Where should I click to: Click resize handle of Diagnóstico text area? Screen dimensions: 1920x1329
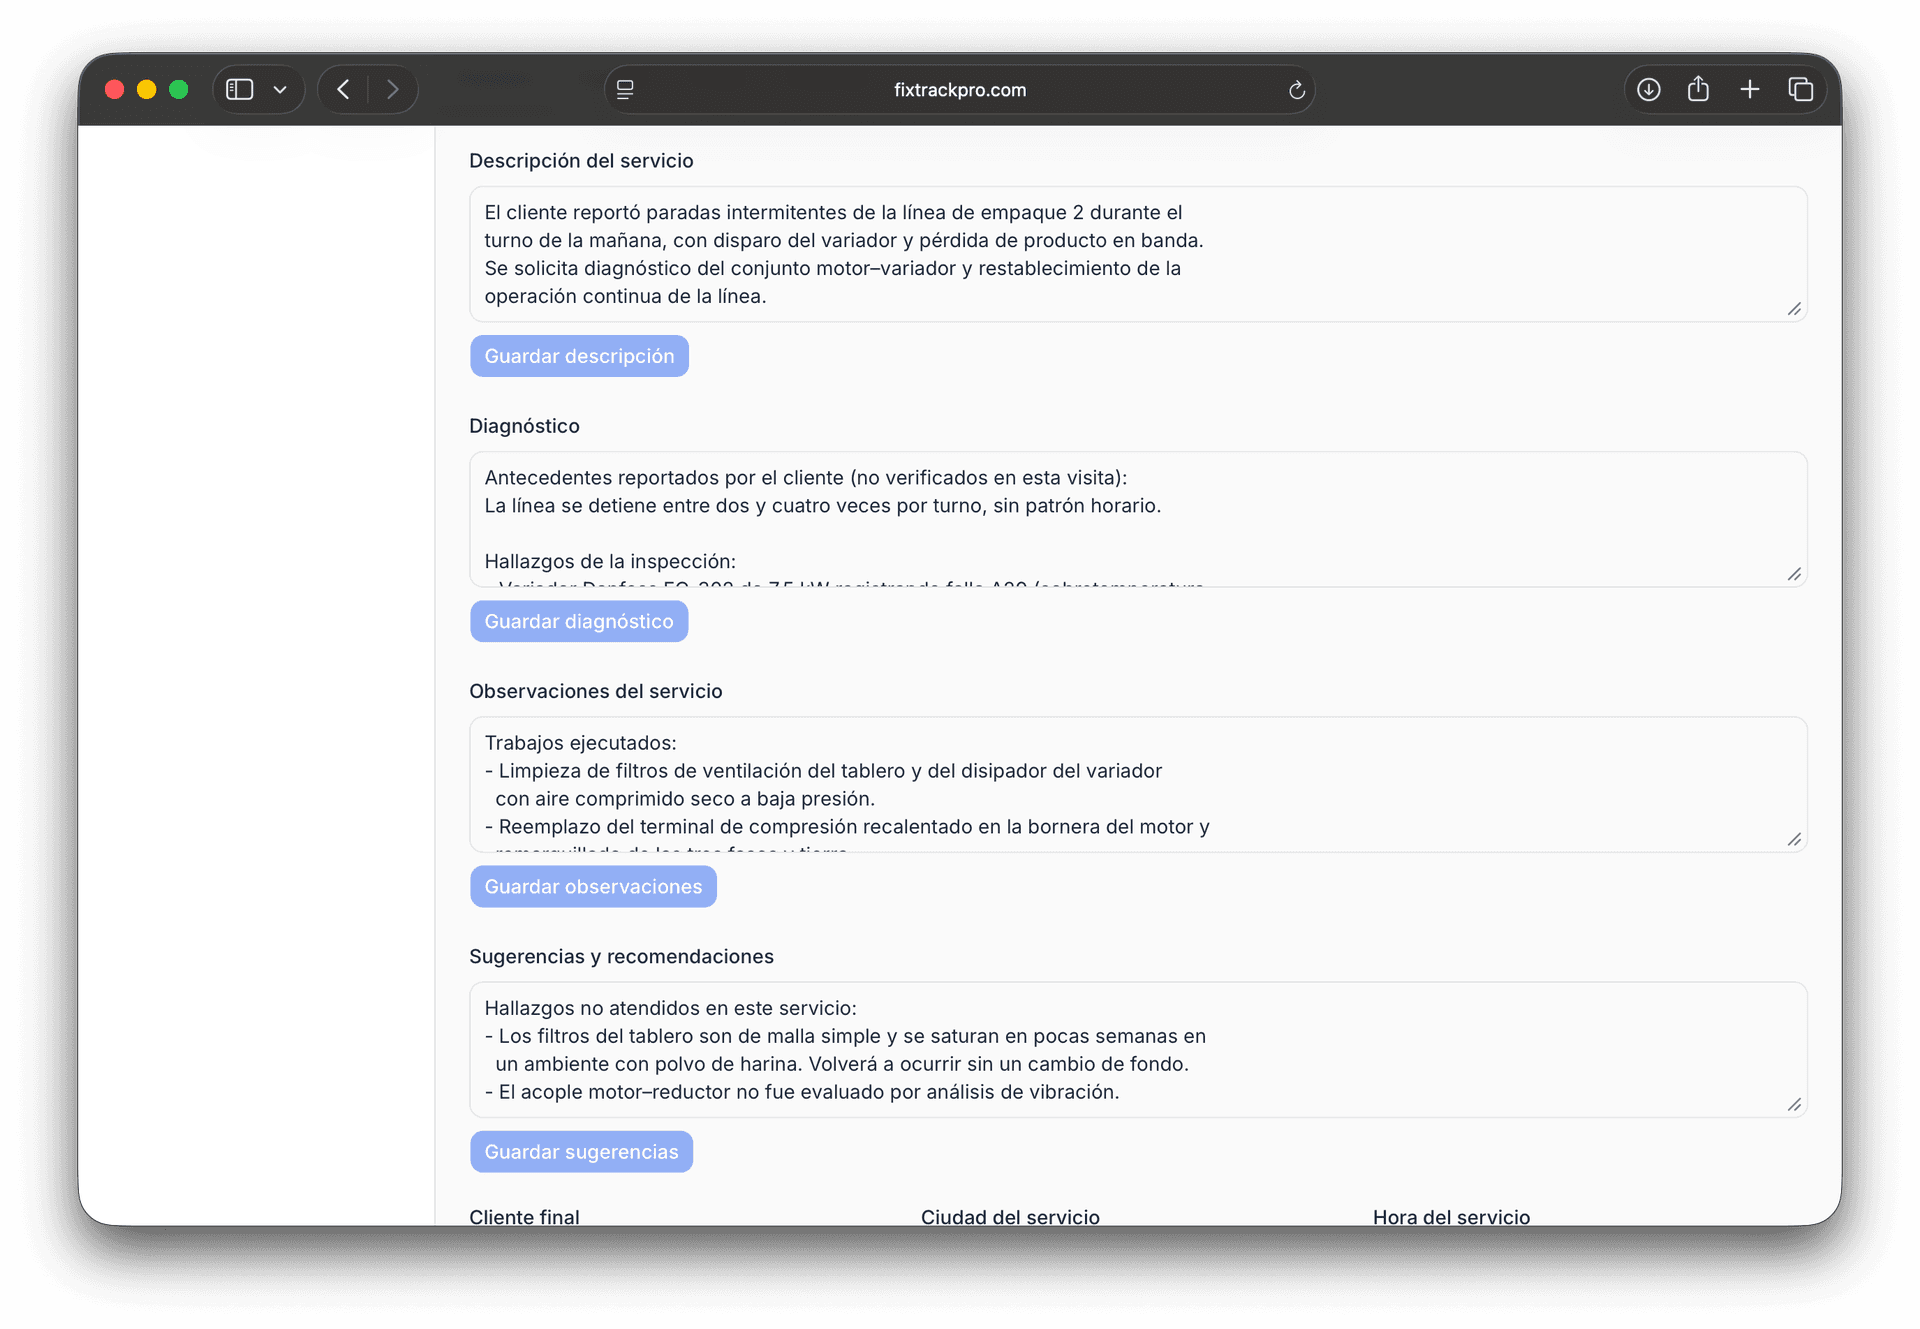pos(1794,574)
